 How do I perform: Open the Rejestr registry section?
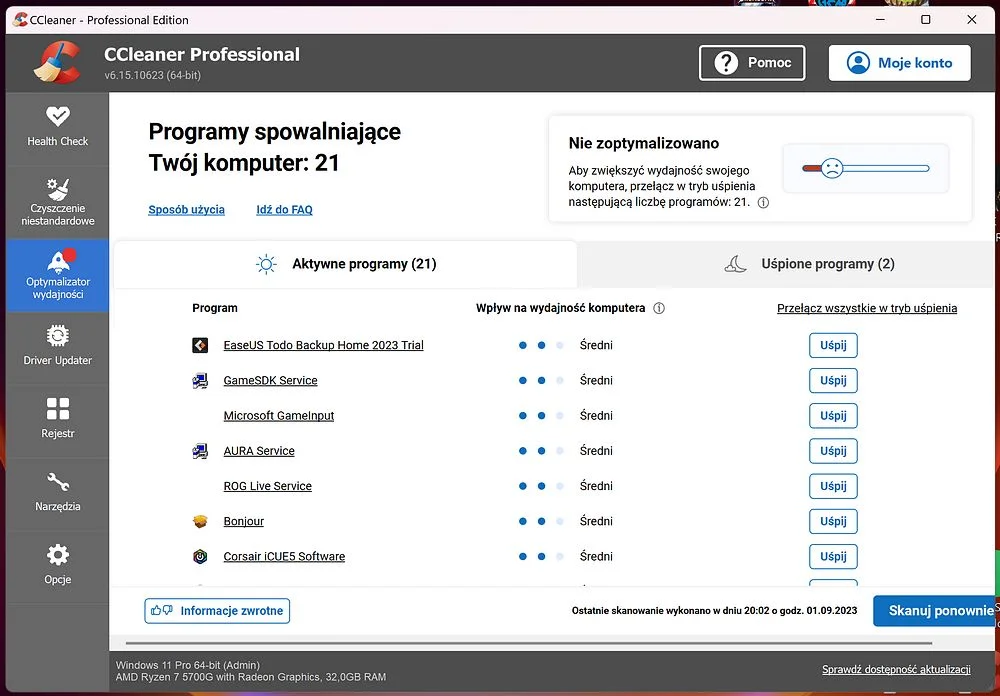(57, 420)
